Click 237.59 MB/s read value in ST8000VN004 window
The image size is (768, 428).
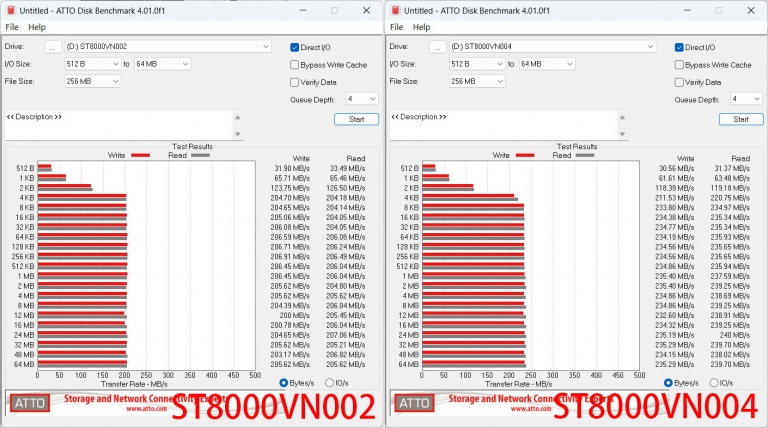pyautogui.click(x=730, y=276)
